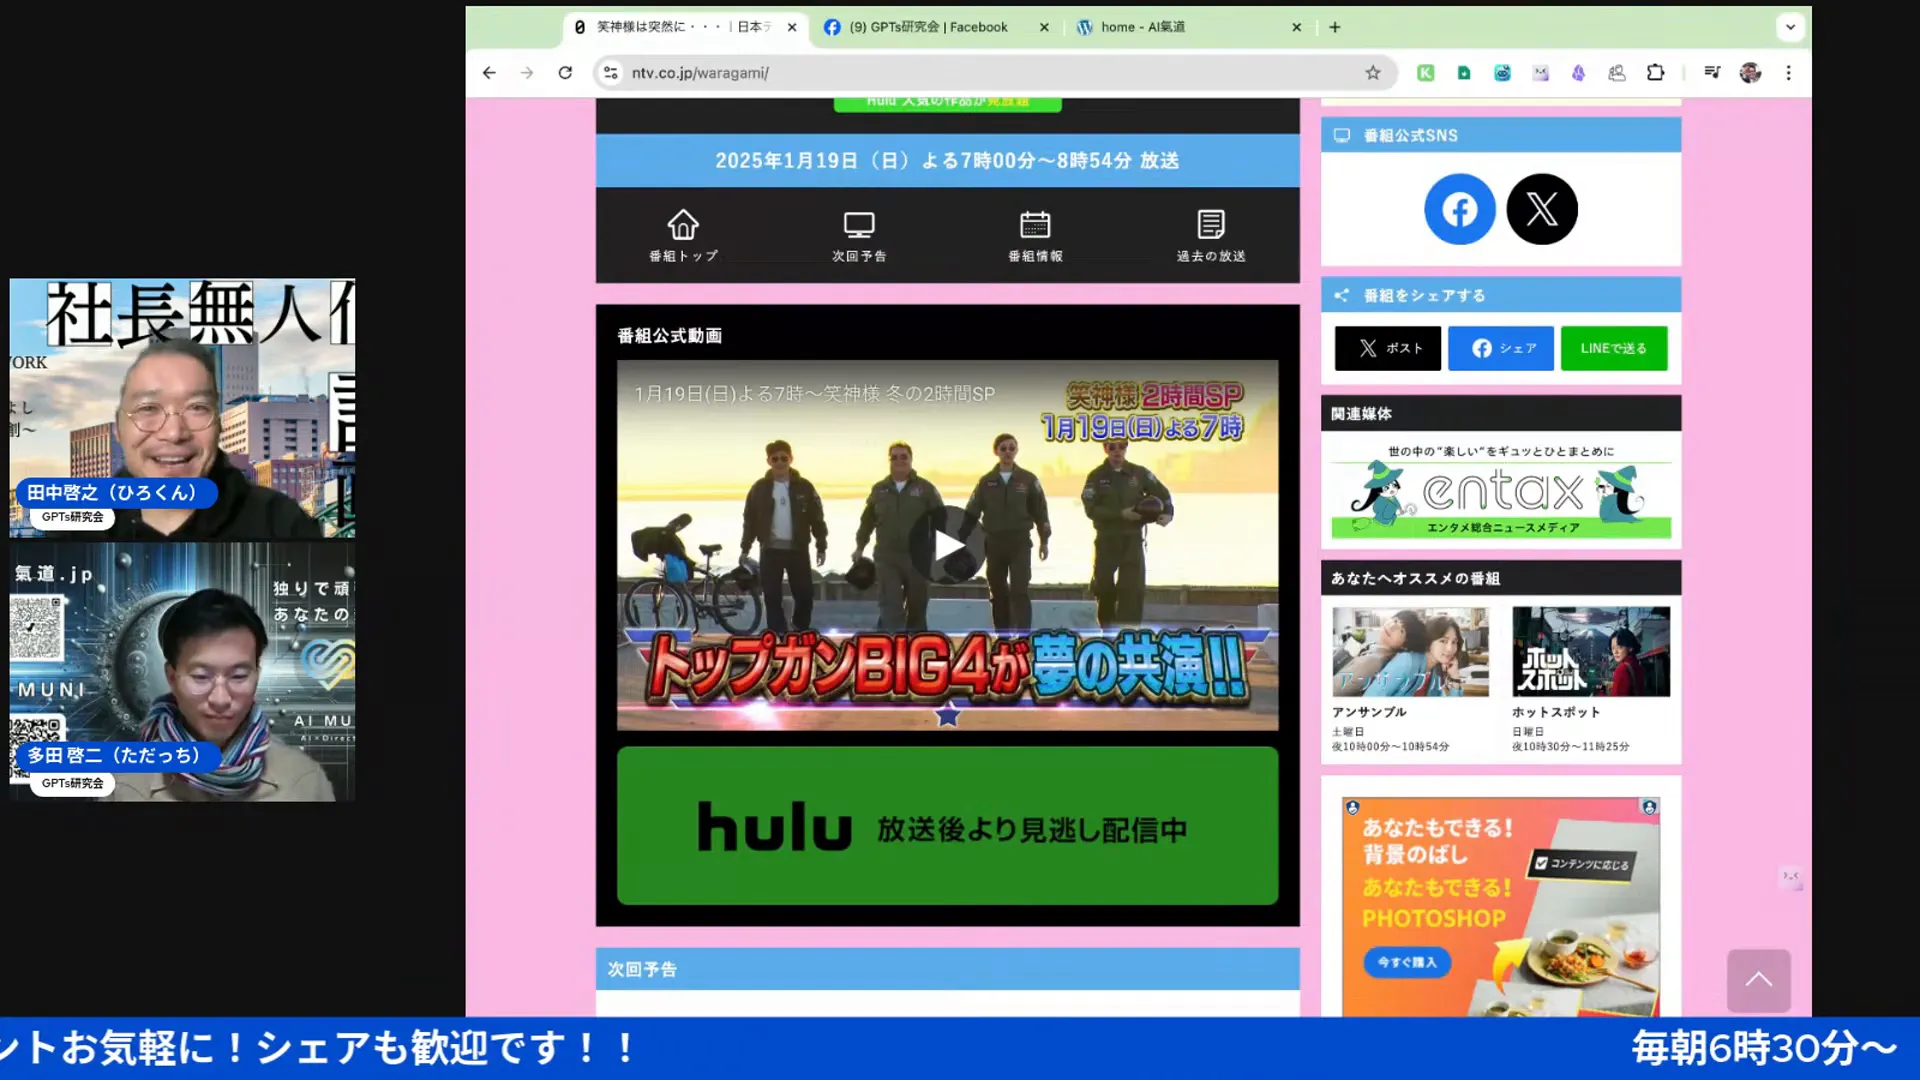Open the hulu 見逃し配信中 banner
Image resolution: width=1920 pixels, height=1080 pixels.
tap(948, 826)
